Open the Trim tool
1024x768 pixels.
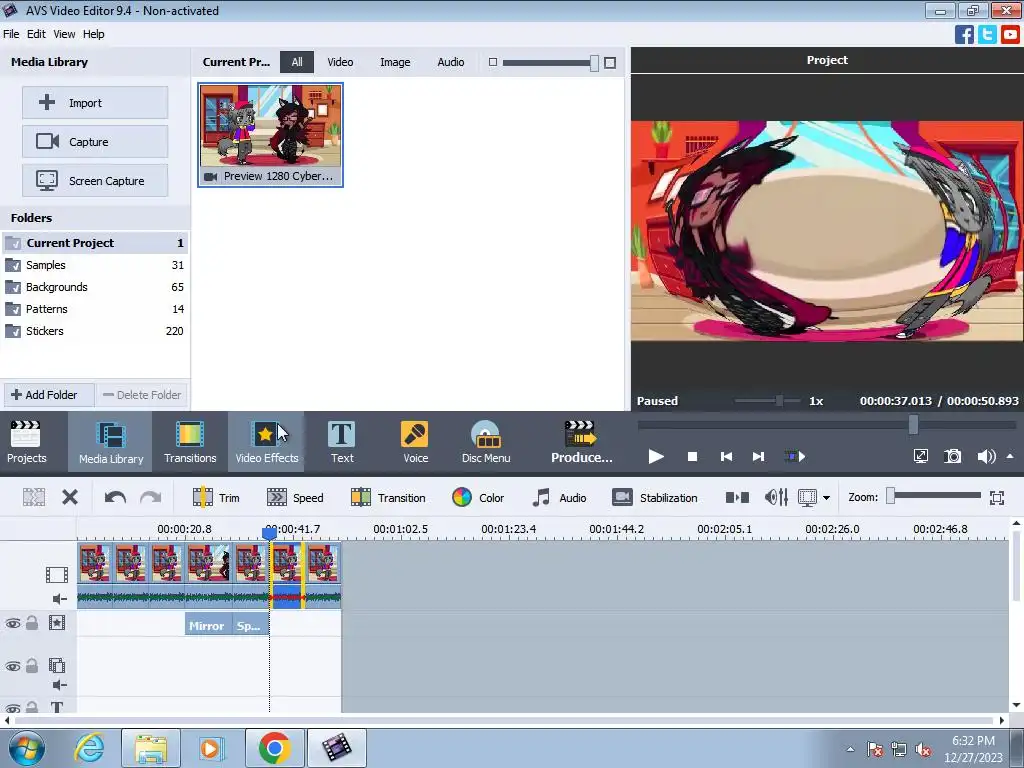[216, 498]
